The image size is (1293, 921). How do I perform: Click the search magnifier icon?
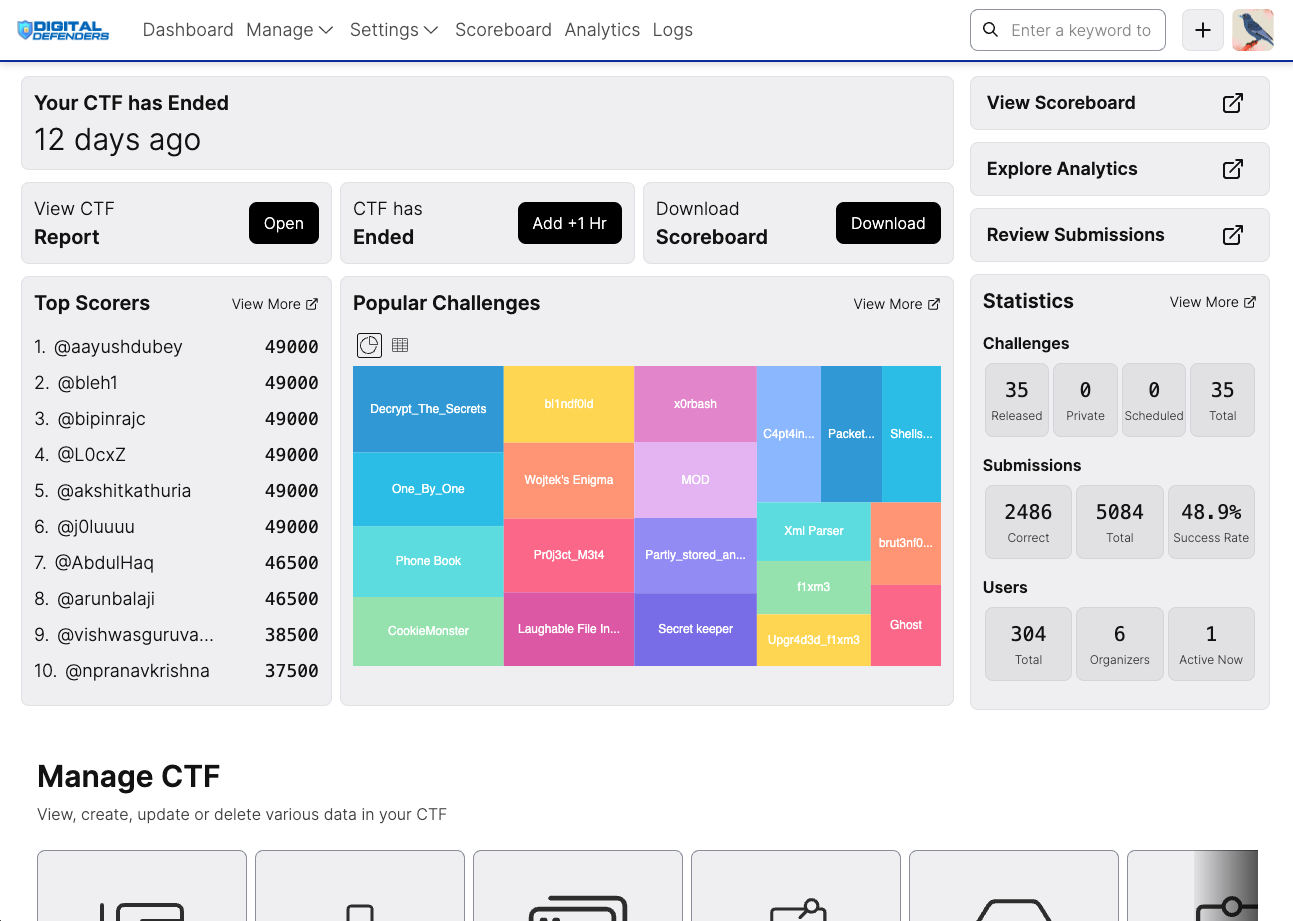[991, 30]
